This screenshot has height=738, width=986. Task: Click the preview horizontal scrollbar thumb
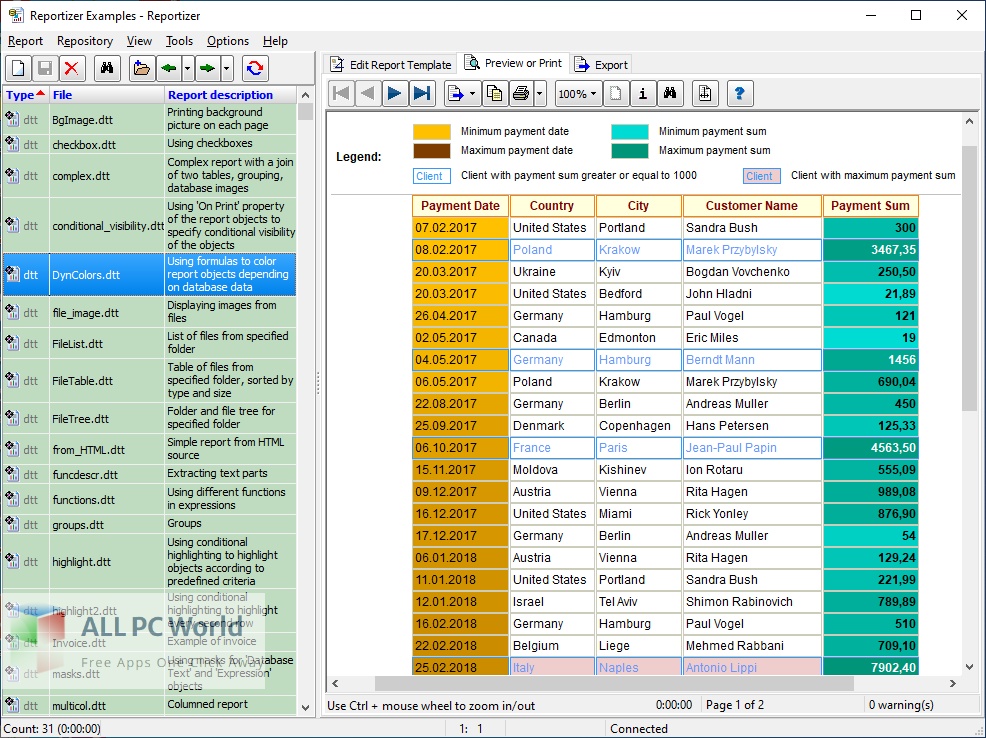coord(614,684)
